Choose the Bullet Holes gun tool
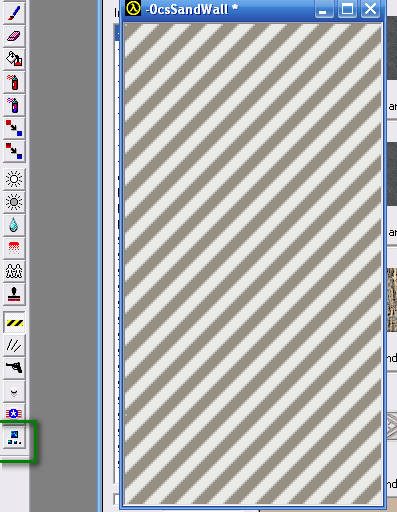 pos(14,368)
